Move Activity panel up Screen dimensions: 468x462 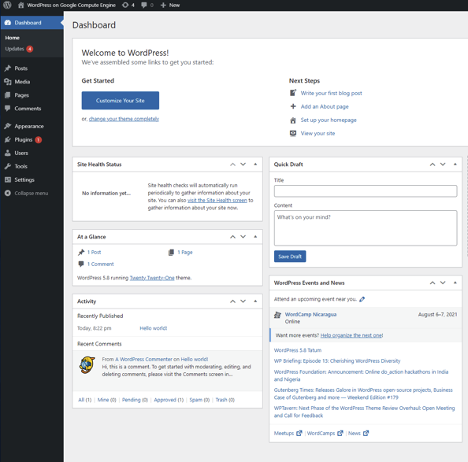tap(233, 301)
